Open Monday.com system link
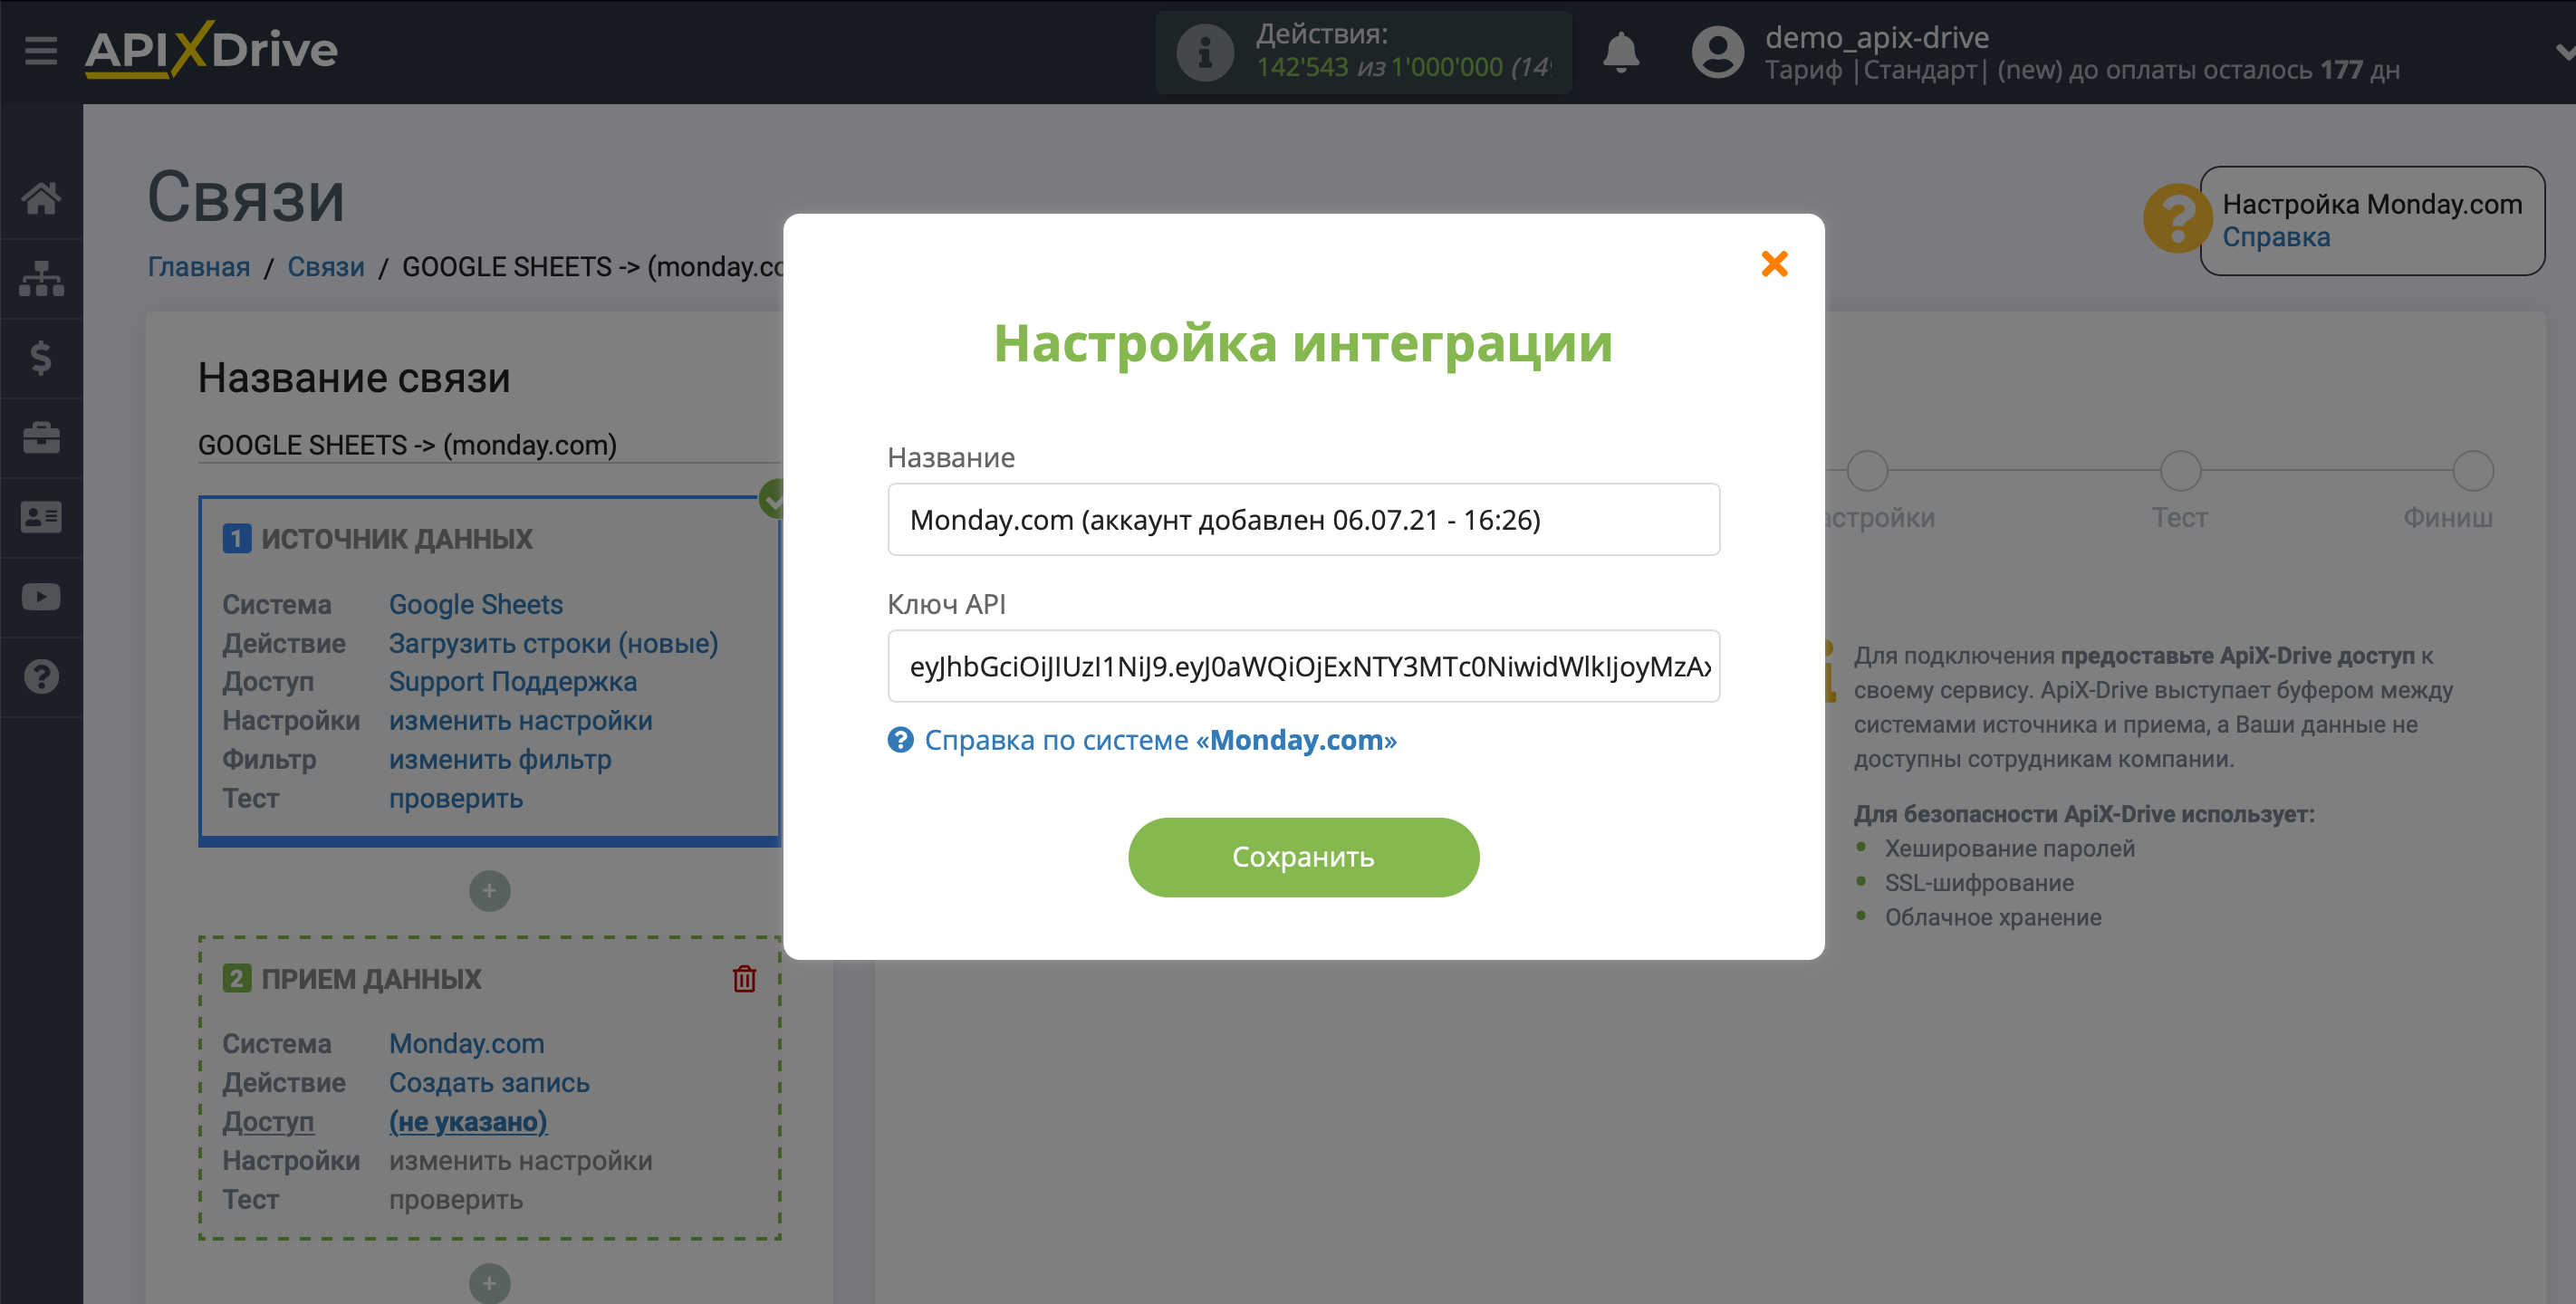This screenshot has height=1304, width=2576. (467, 1044)
